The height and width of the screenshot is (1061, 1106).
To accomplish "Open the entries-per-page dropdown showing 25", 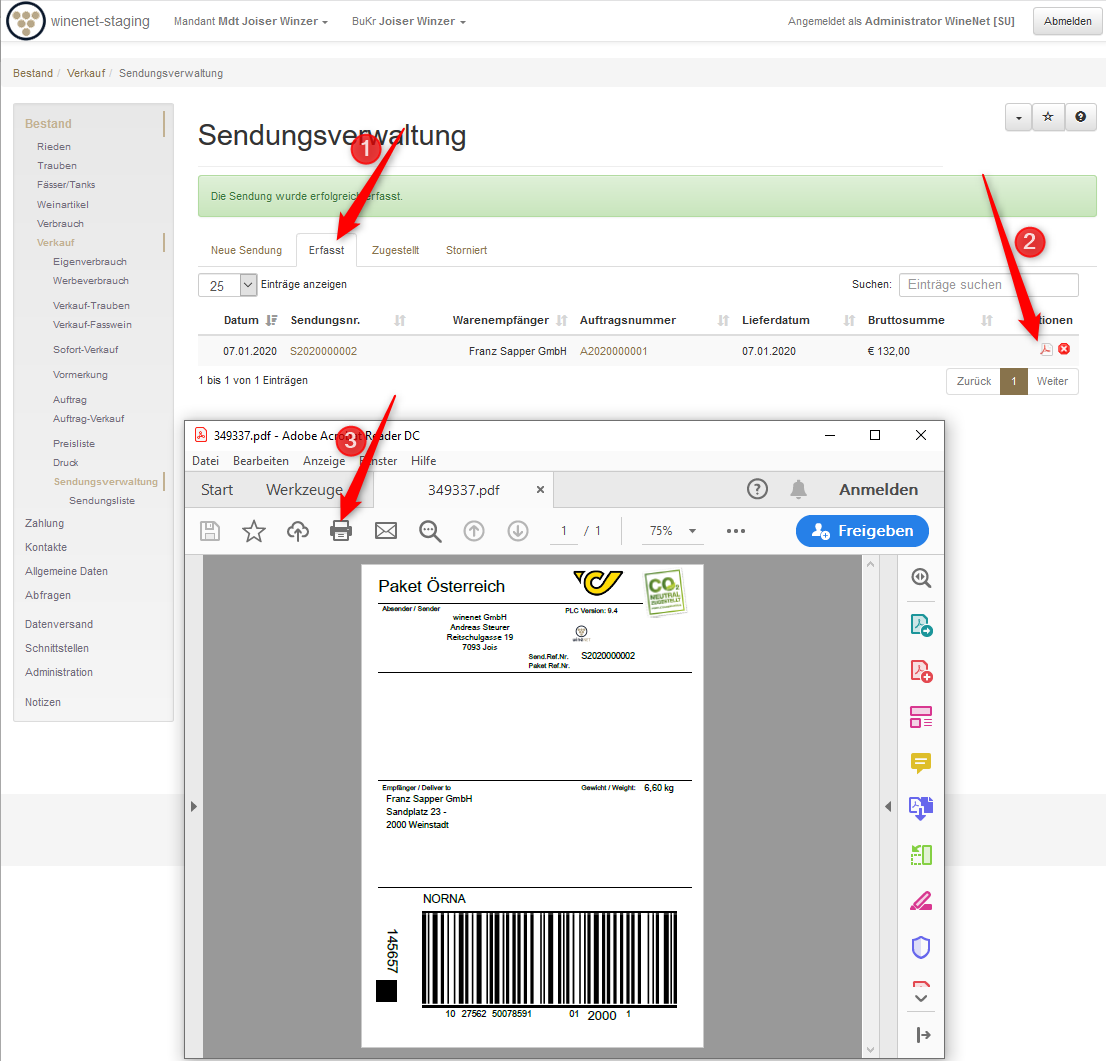I will 228,285.
